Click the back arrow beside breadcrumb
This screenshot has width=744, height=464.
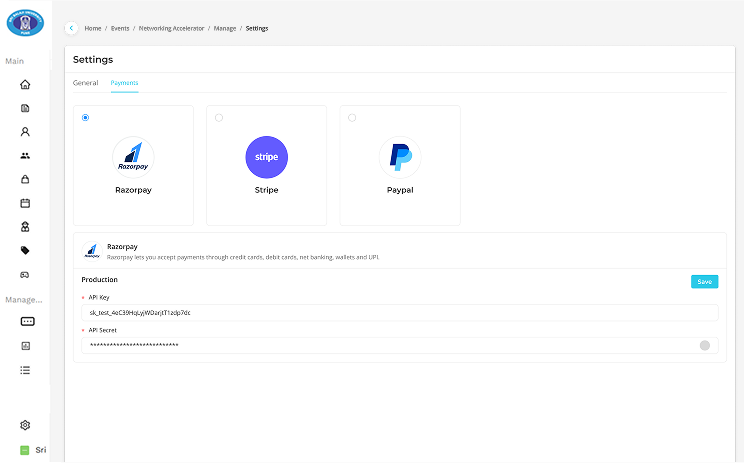click(71, 28)
